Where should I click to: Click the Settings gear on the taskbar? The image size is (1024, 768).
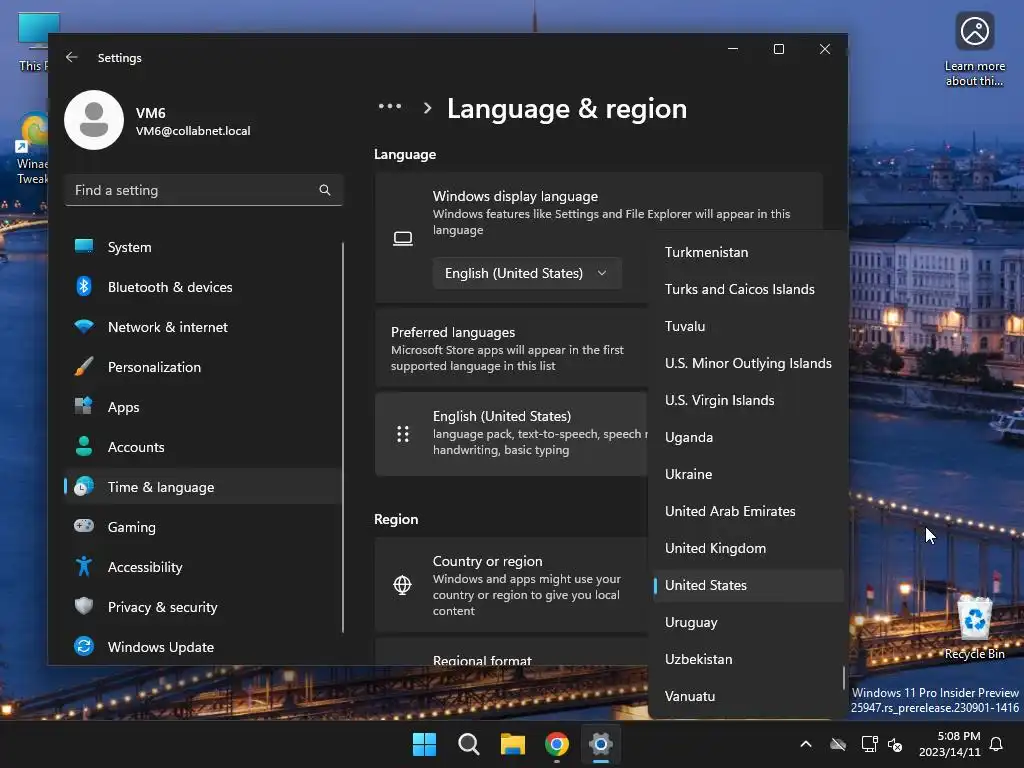(600, 744)
